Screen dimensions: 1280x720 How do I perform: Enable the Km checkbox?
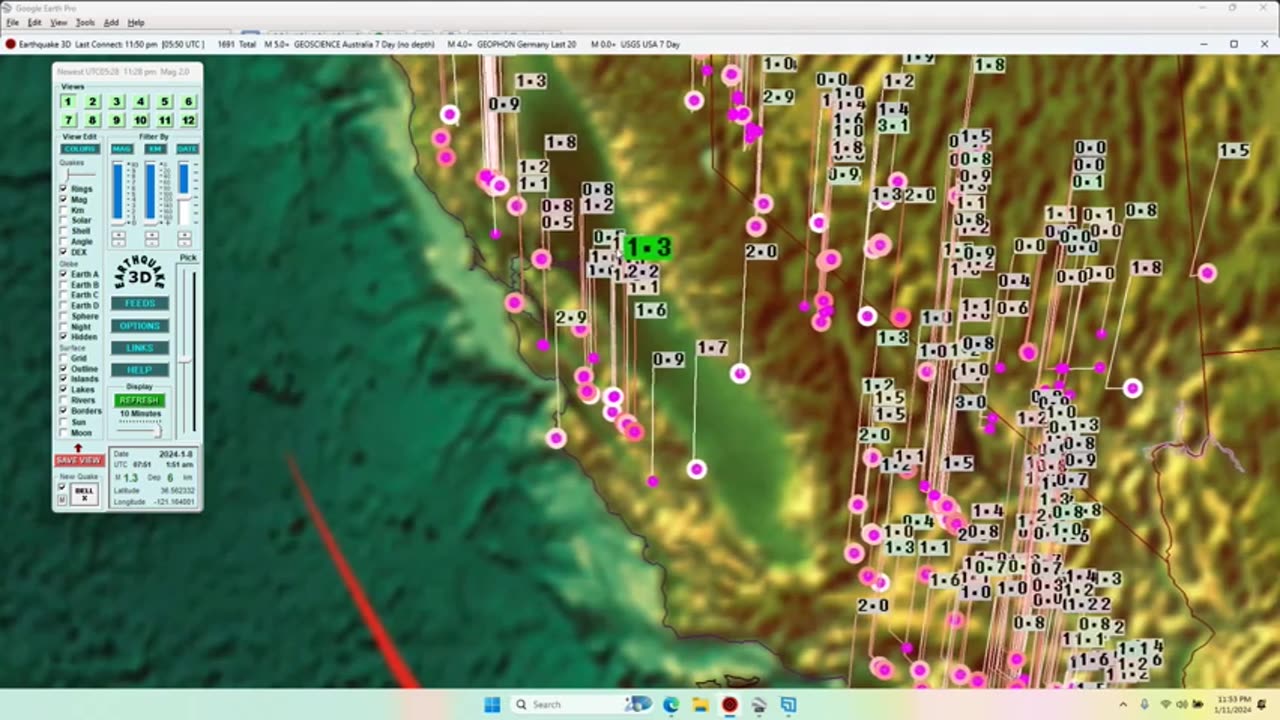pos(64,210)
